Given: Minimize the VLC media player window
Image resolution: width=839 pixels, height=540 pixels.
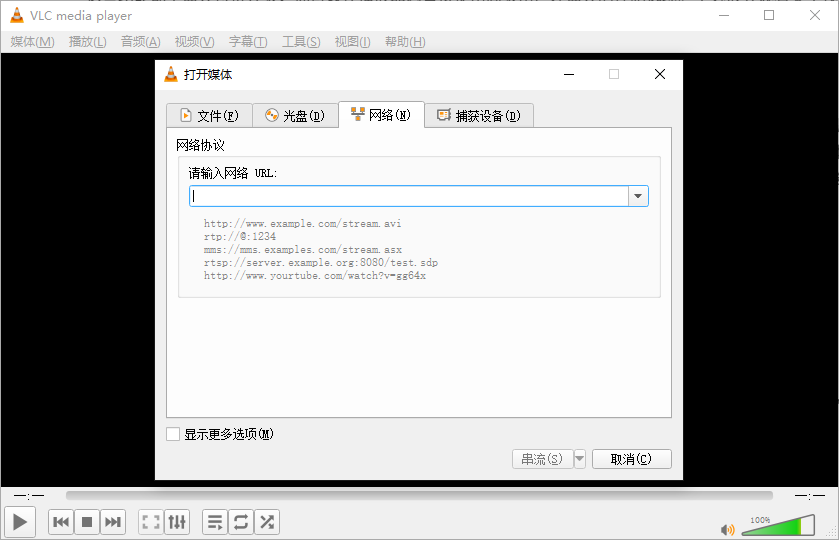Looking at the screenshot, I should pos(724,16).
